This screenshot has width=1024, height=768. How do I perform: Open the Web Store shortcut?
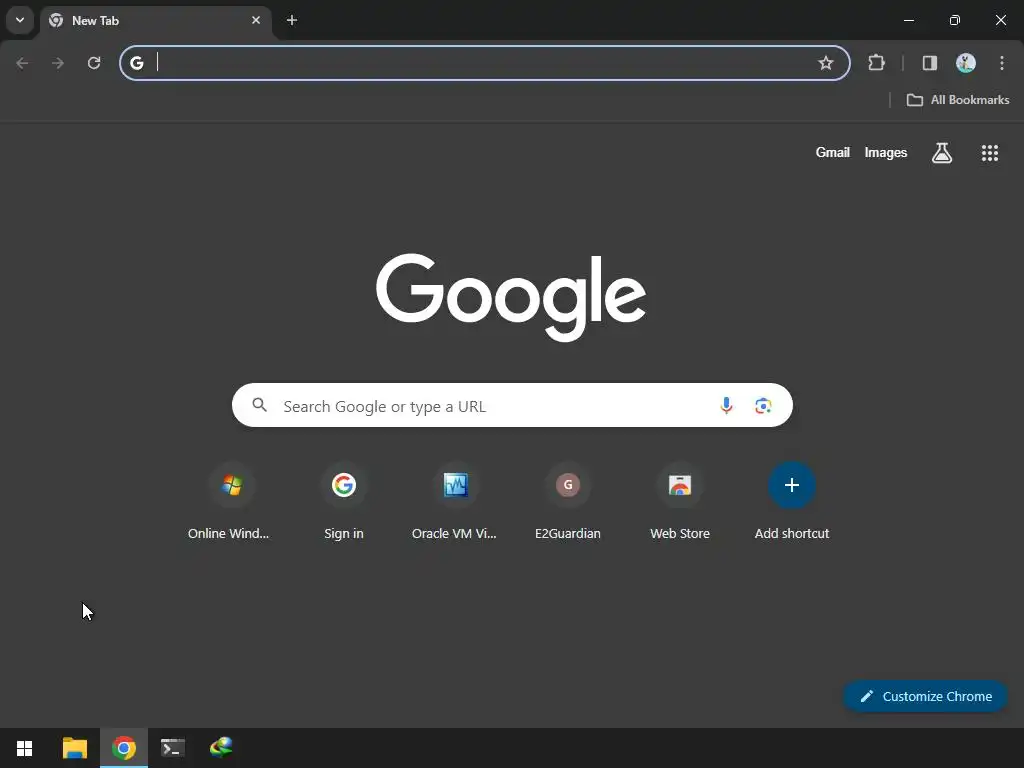[680, 502]
